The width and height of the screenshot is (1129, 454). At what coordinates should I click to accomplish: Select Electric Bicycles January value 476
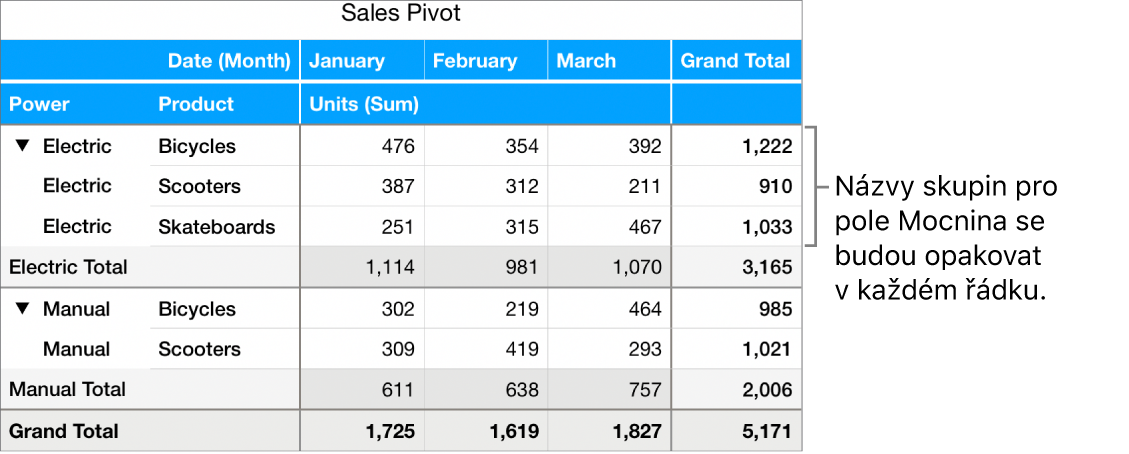click(398, 146)
